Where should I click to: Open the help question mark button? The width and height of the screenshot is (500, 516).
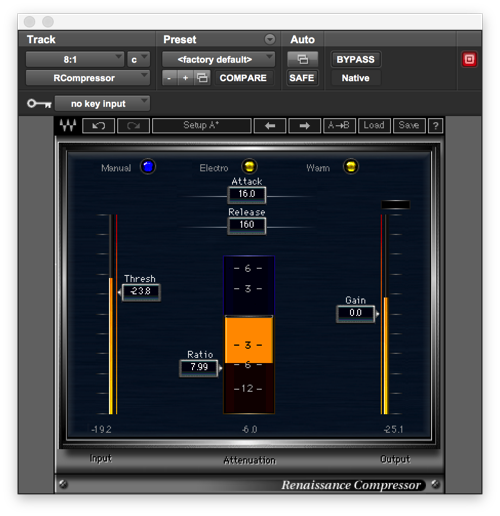[435, 126]
